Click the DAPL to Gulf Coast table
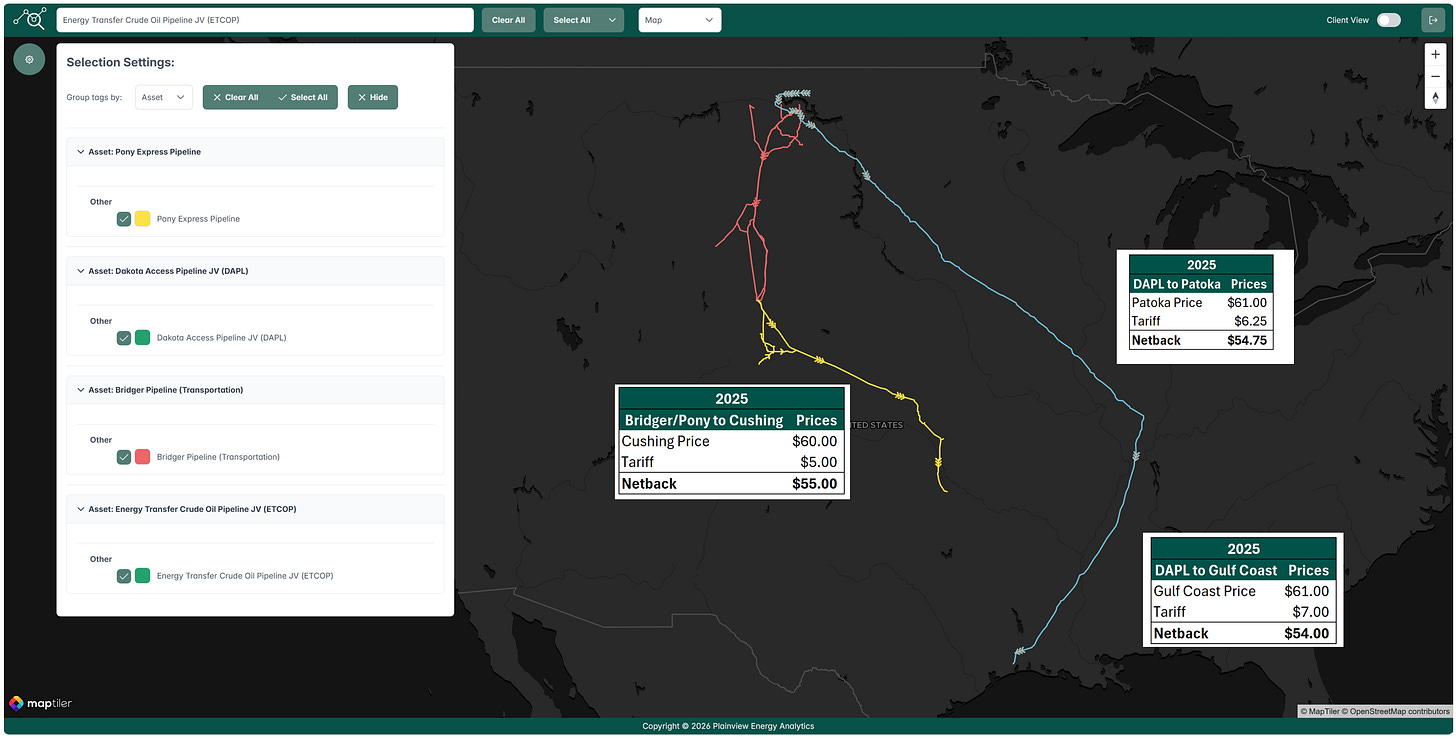This screenshot has height=739, width=1456. 1243,590
